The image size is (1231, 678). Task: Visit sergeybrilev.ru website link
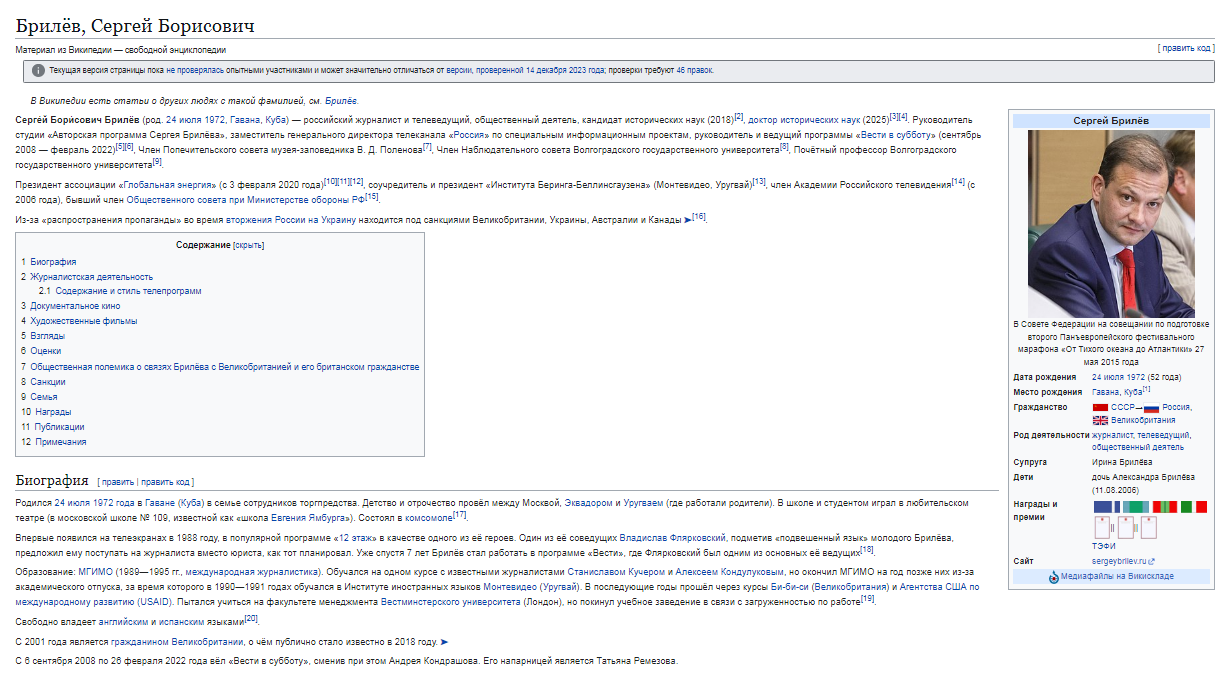pyautogui.click(x=1118, y=562)
